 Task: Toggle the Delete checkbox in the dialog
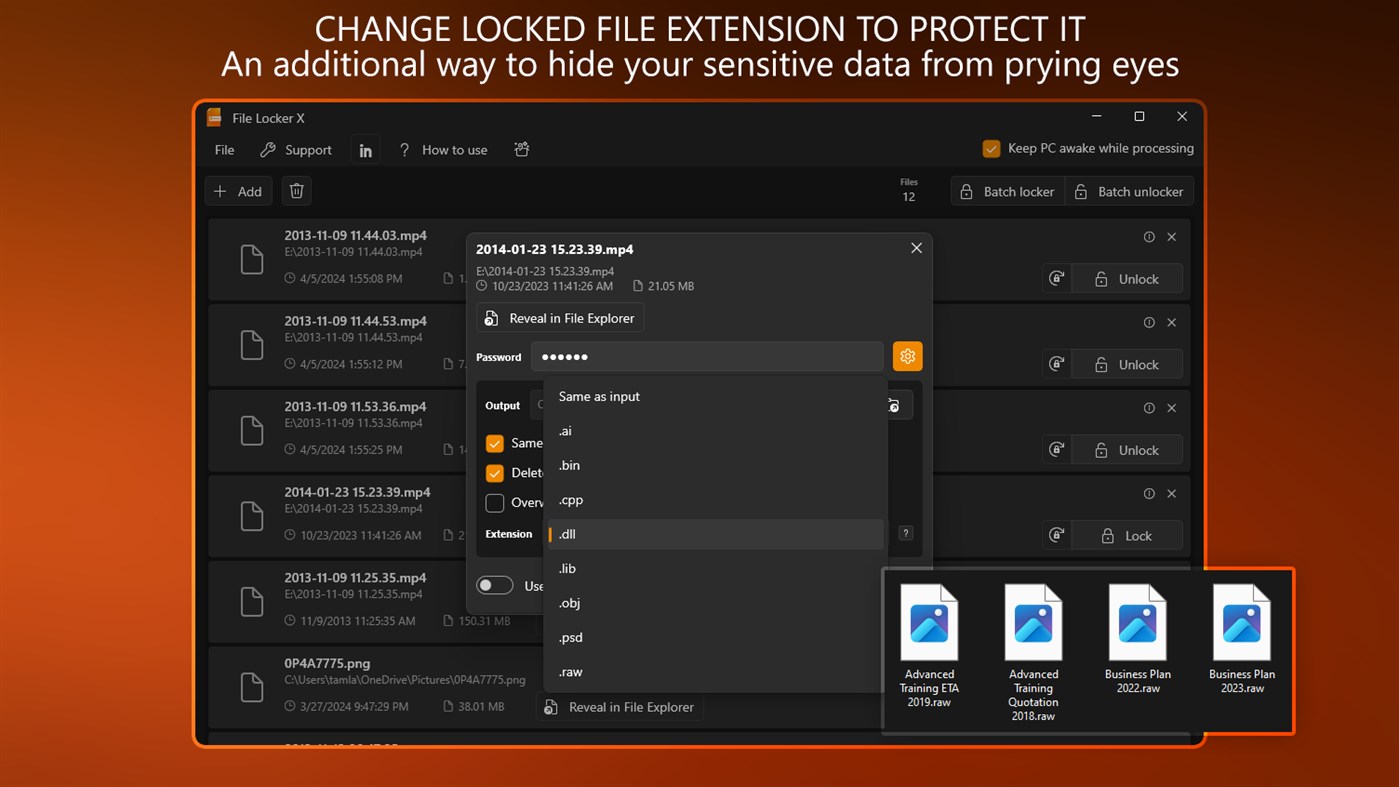(x=494, y=472)
